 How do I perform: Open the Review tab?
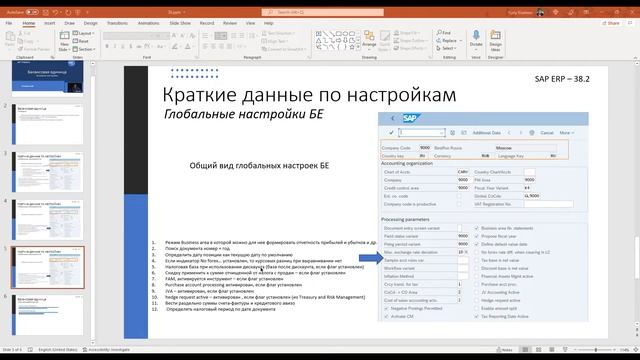(x=230, y=23)
